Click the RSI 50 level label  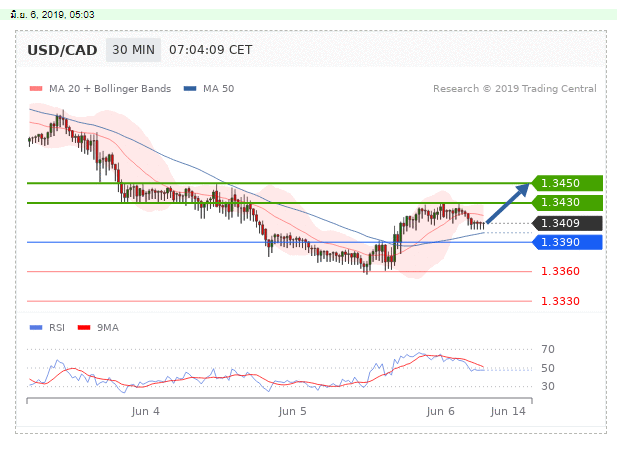[548, 368]
